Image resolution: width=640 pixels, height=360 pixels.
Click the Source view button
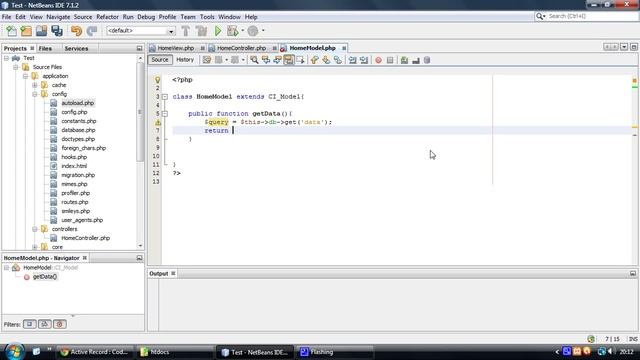pyautogui.click(x=160, y=60)
